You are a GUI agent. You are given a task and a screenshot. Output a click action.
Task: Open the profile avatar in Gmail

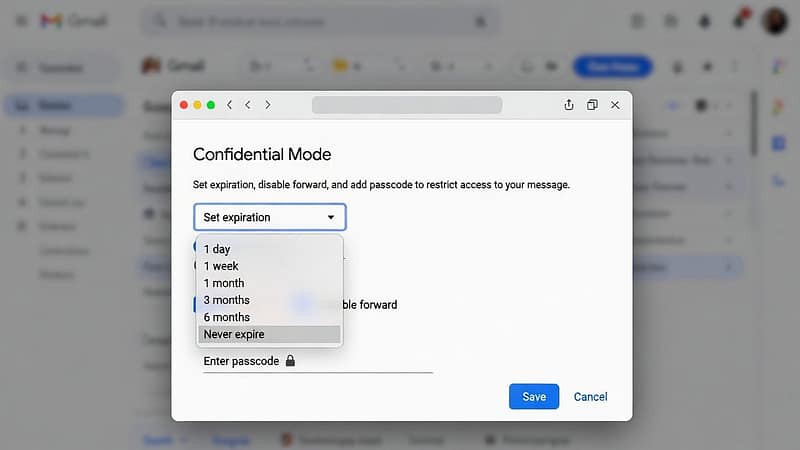775,21
